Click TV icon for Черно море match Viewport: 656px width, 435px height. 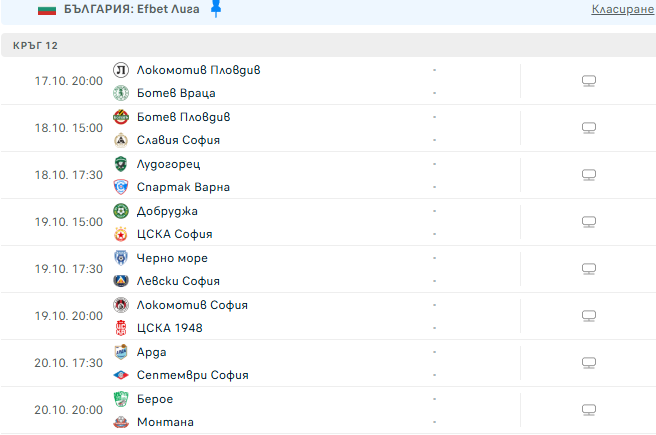589,269
